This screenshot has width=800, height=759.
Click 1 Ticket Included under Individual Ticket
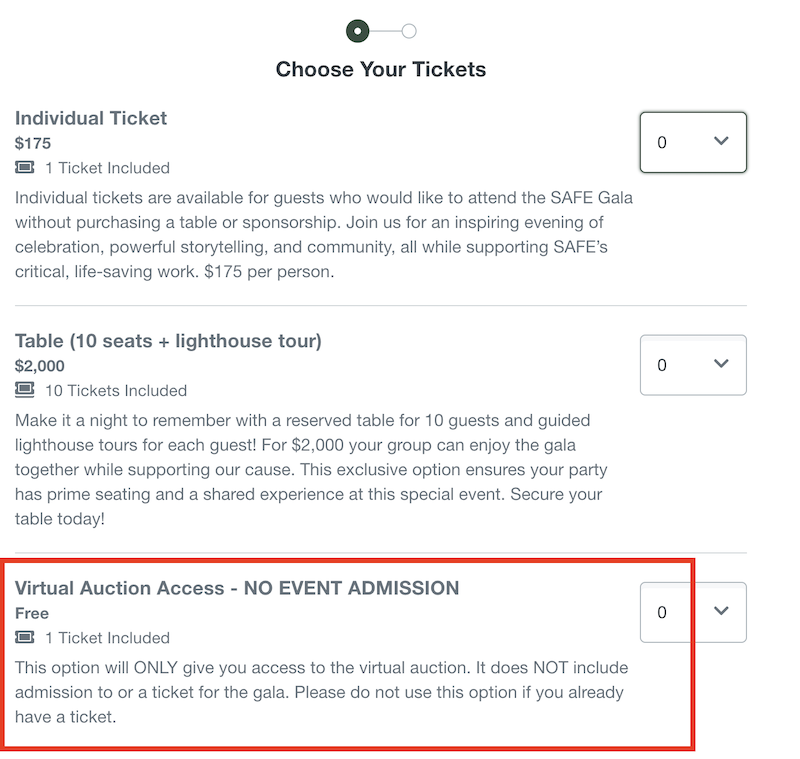point(107,168)
